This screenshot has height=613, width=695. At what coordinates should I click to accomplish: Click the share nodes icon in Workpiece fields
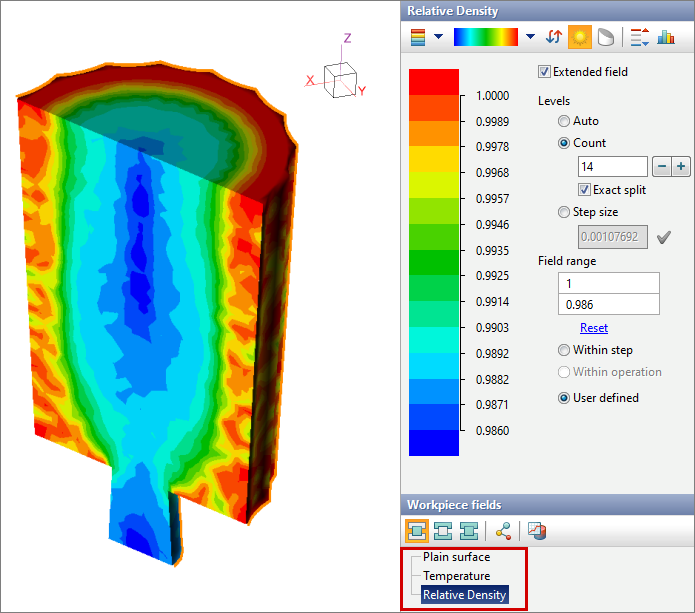tap(503, 531)
